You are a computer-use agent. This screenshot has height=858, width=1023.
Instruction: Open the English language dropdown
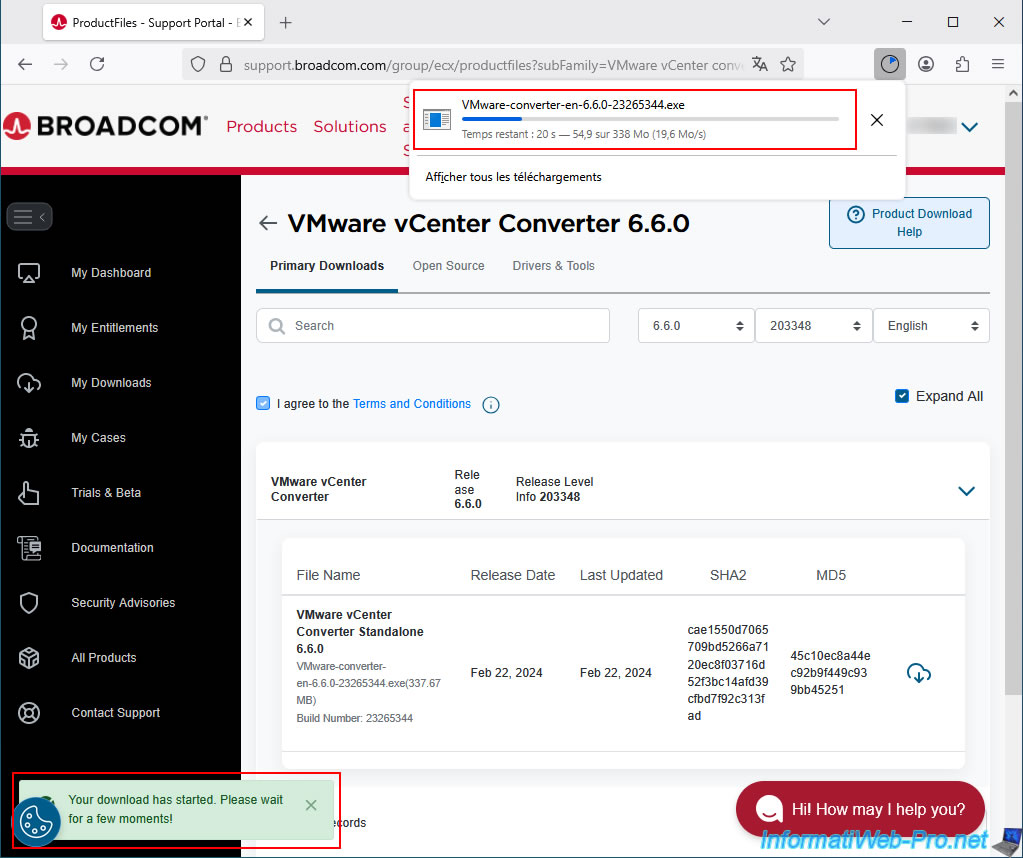pos(930,326)
